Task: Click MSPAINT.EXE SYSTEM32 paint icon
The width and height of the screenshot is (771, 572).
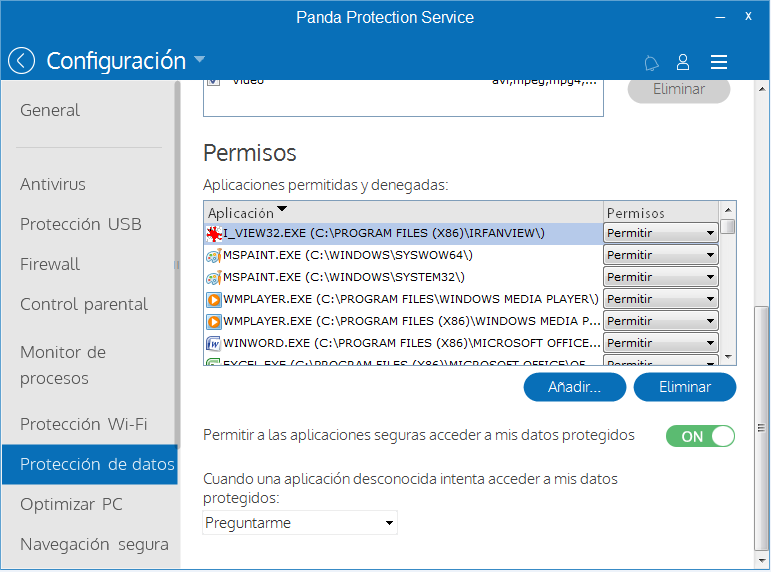Action: [x=213, y=277]
